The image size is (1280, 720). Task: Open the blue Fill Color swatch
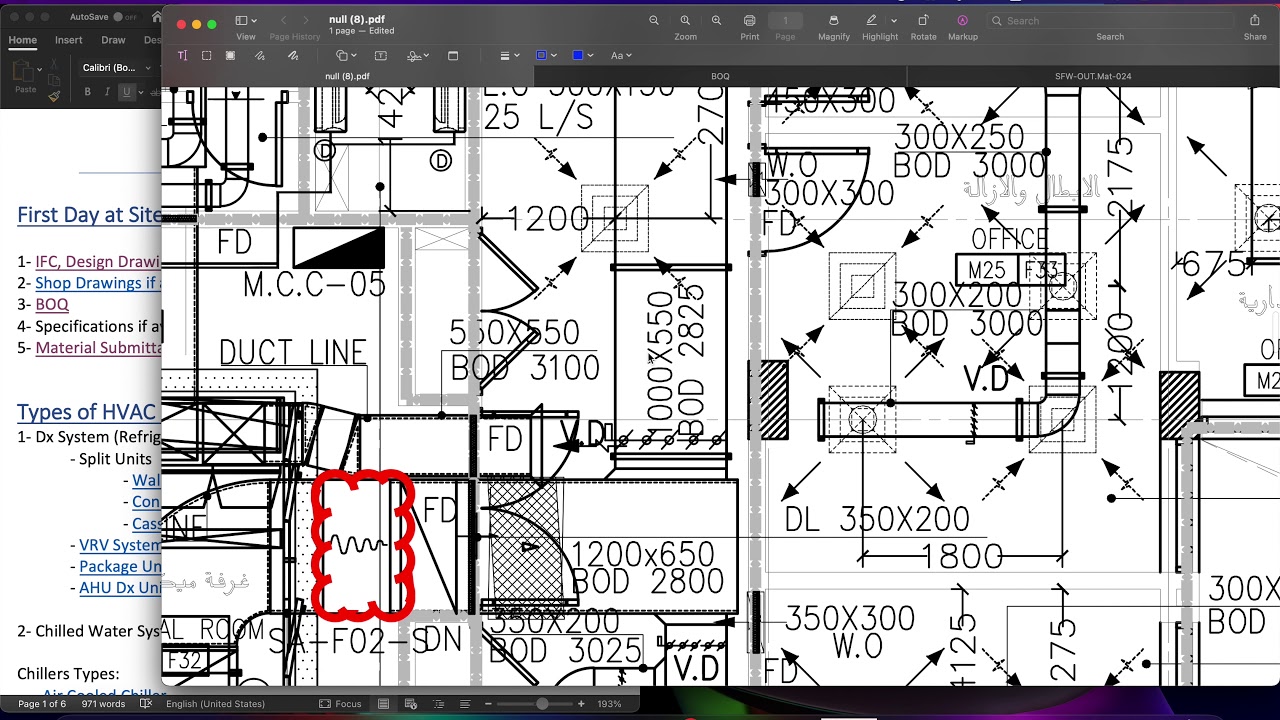(582, 56)
